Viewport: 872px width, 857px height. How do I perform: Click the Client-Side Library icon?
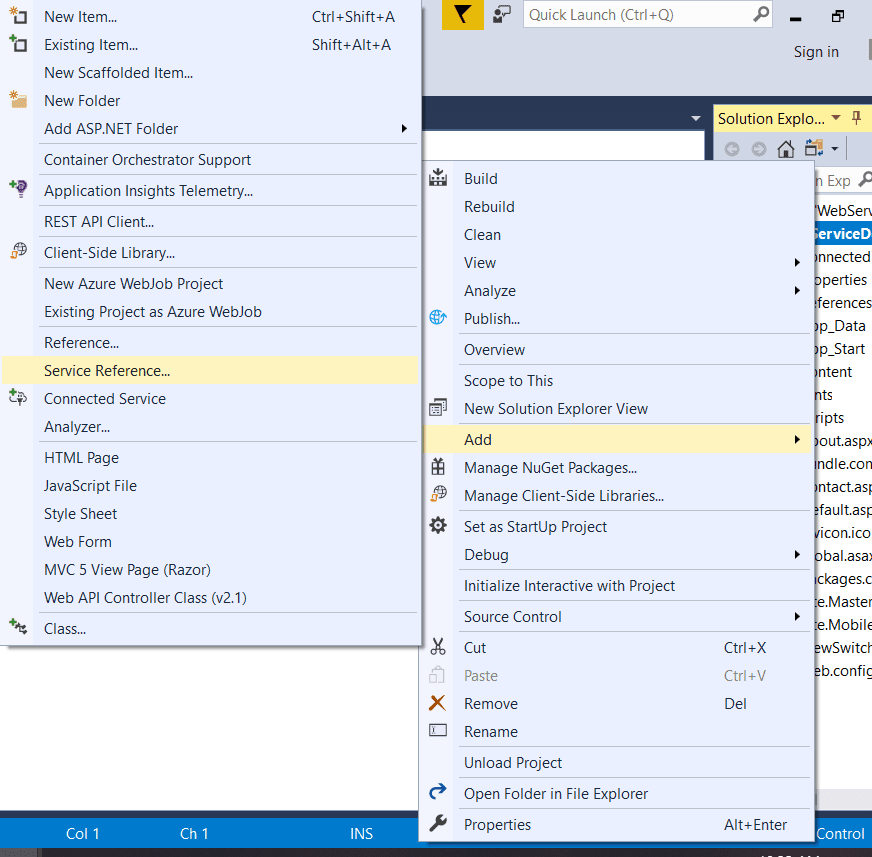click(18, 251)
